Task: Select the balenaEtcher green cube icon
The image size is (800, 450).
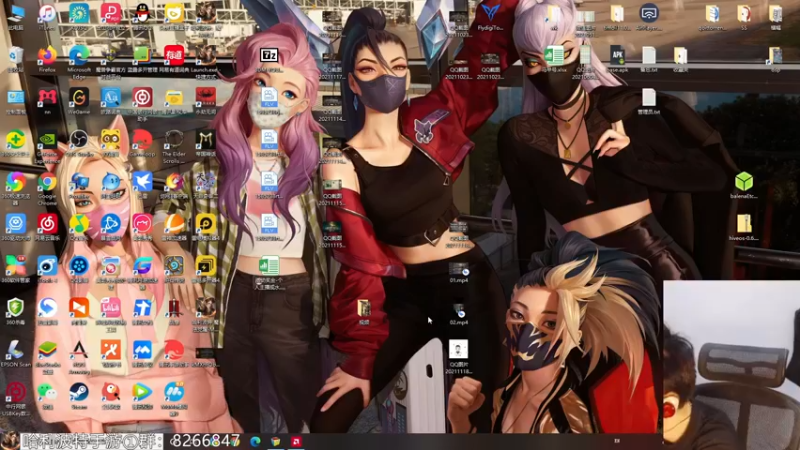Action: [744, 185]
